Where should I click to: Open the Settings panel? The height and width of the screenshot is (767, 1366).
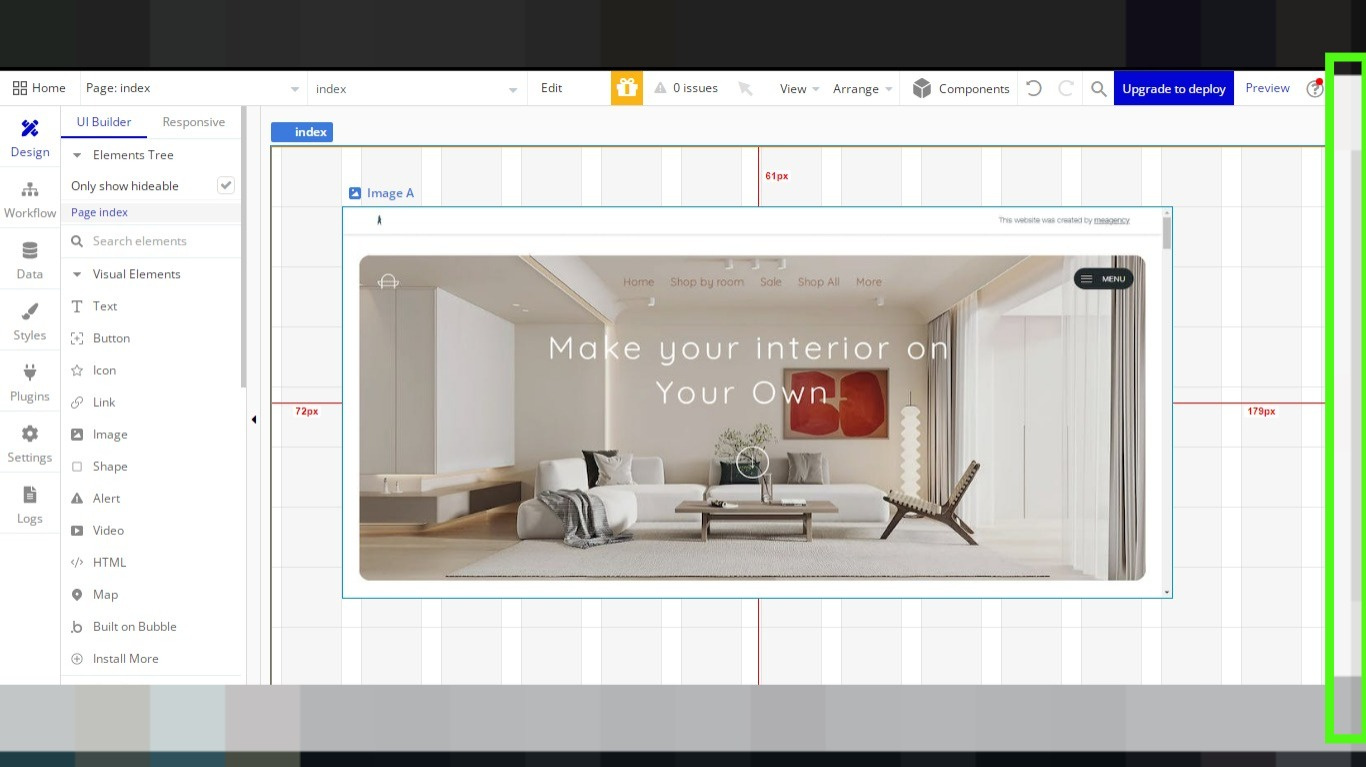click(x=30, y=443)
